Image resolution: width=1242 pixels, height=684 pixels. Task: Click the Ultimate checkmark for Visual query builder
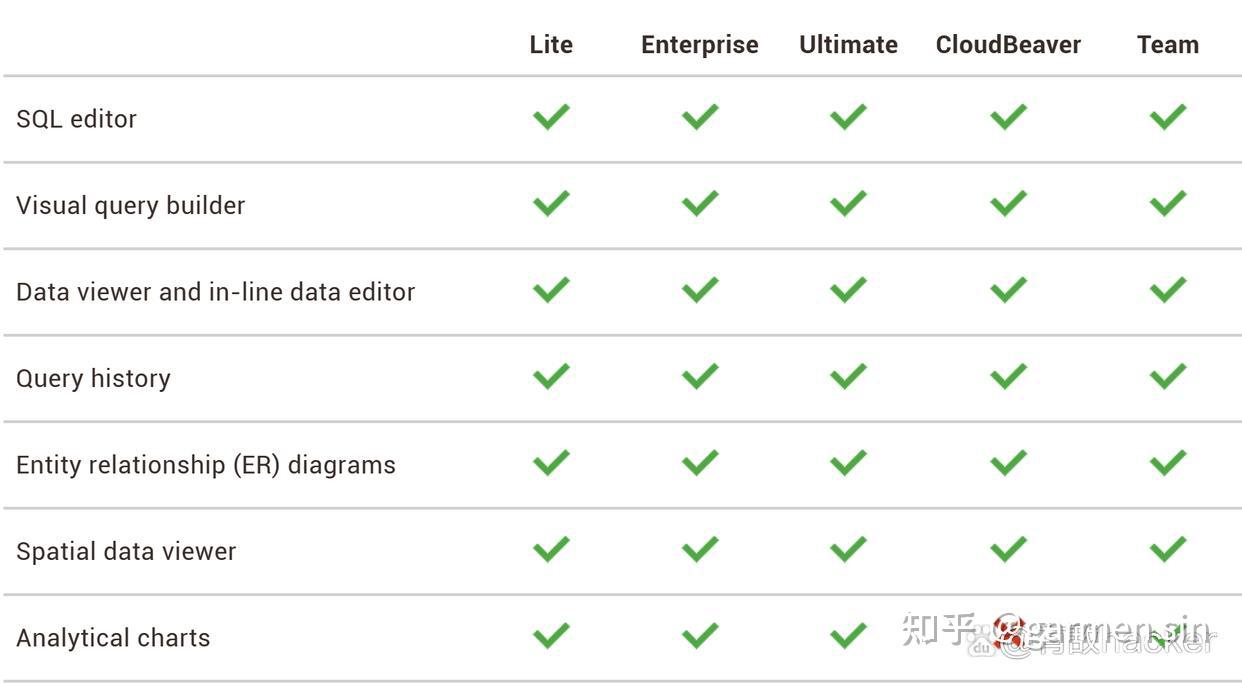point(848,204)
